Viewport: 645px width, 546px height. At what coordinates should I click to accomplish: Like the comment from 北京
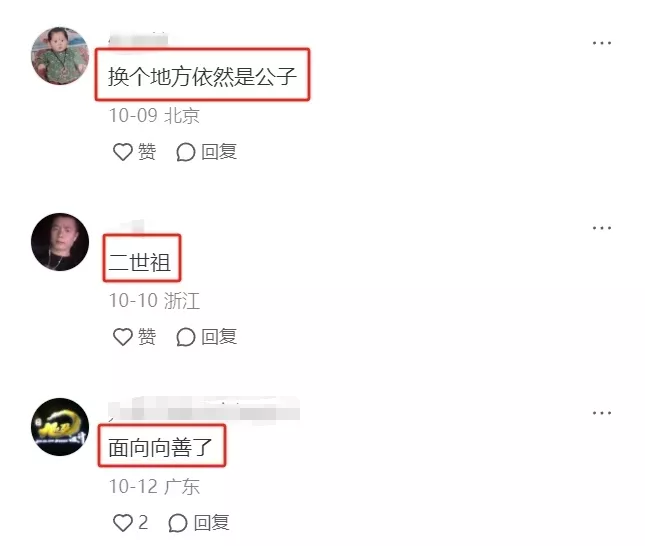coord(123,152)
